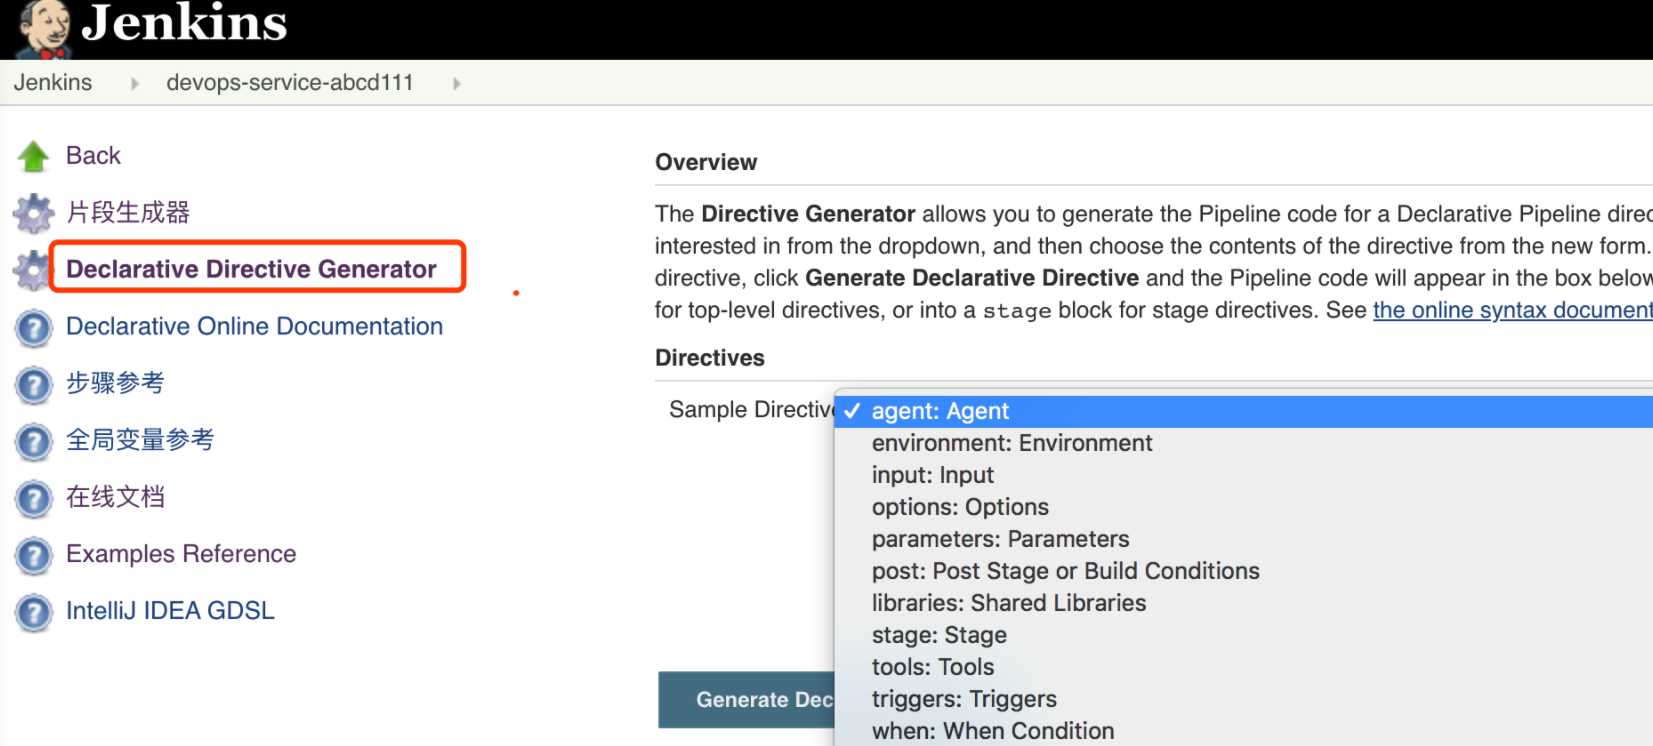Image resolution: width=1653 pixels, height=746 pixels.
Task: Select 'when: When Condition' option
Action: click(1244, 731)
